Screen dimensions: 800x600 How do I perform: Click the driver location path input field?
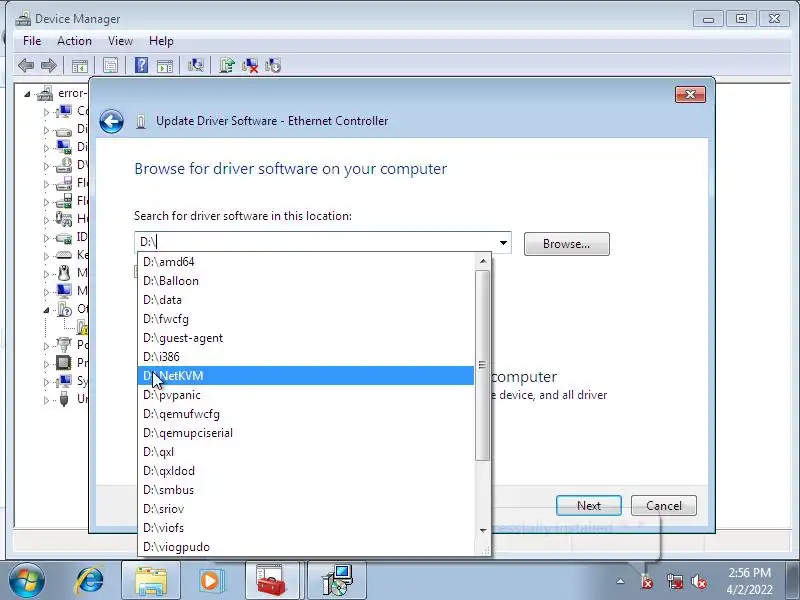tap(315, 242)
